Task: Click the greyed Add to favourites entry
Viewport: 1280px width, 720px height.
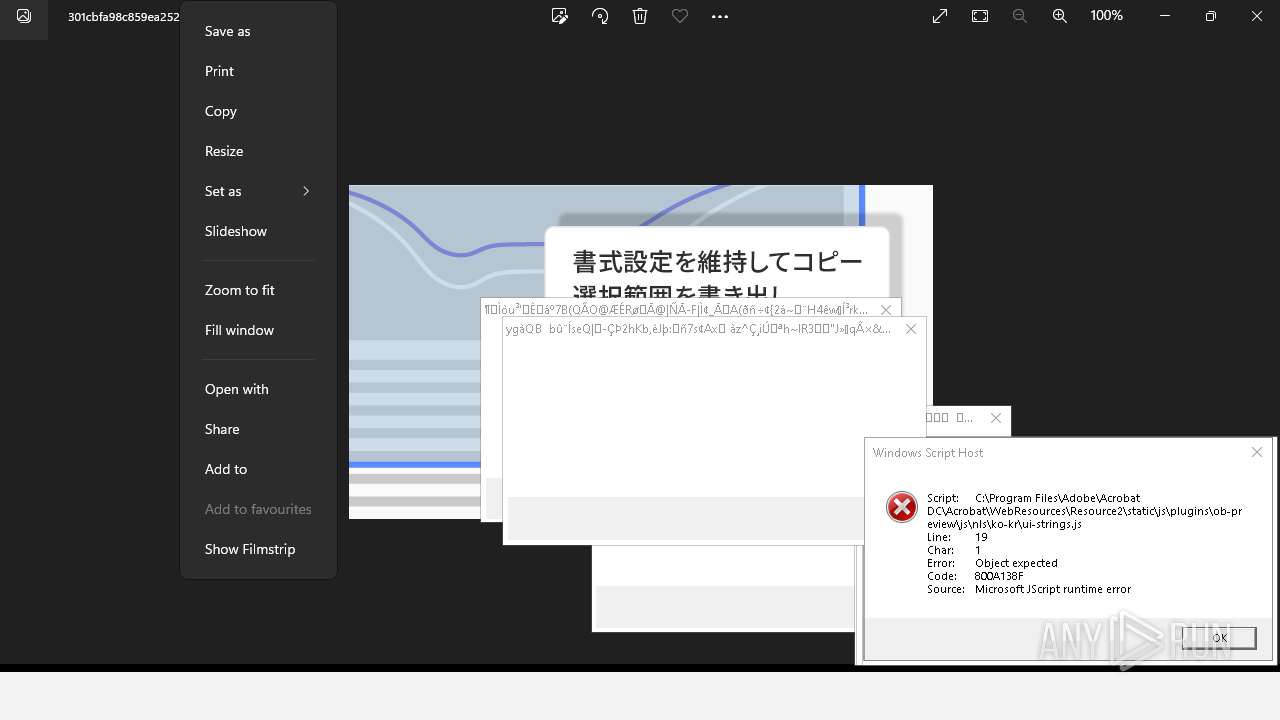Action: [258, 509]
